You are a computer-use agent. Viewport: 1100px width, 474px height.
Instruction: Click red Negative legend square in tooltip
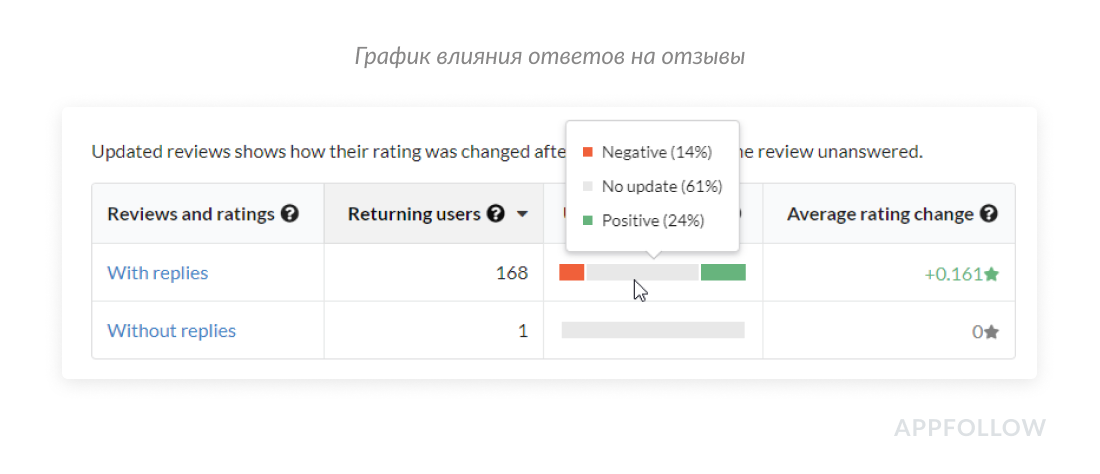(588, 152)
